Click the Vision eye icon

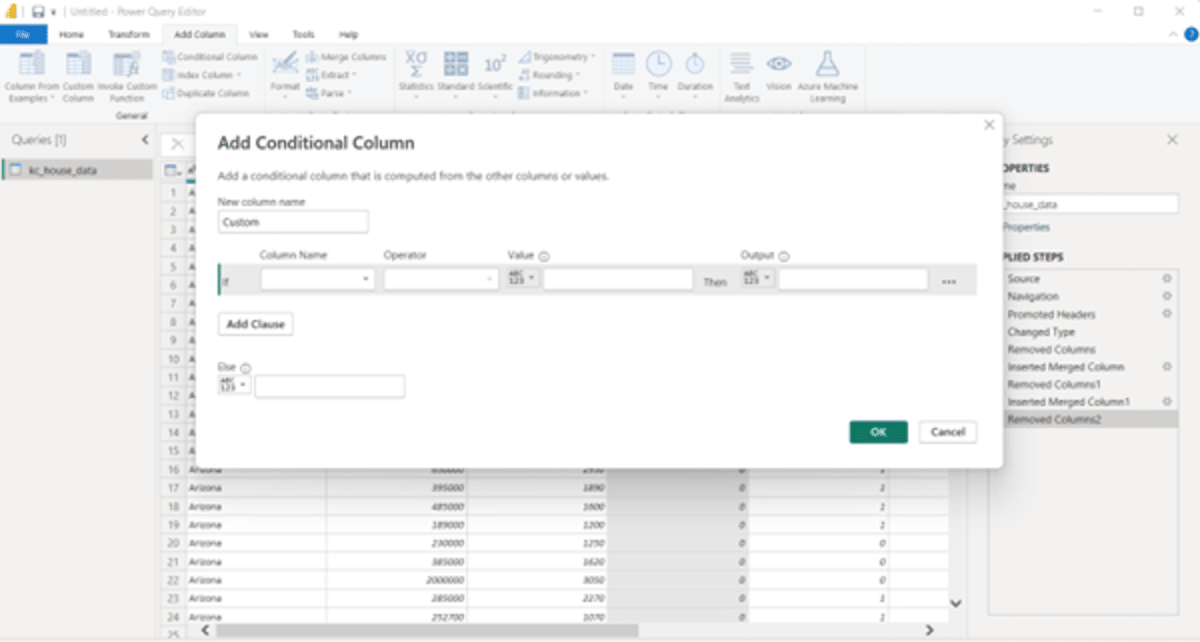click(779, 64)
